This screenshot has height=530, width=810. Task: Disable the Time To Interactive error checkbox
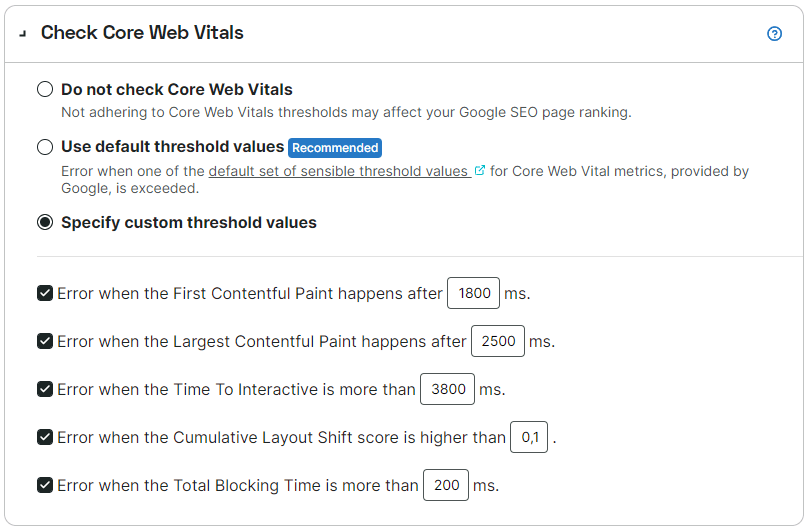[45, 389]
